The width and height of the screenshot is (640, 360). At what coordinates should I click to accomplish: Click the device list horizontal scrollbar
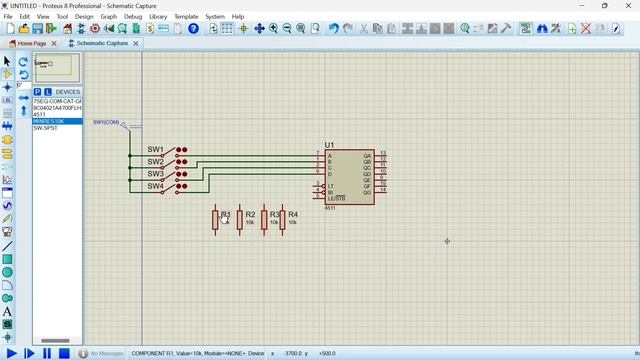point(55,340)
